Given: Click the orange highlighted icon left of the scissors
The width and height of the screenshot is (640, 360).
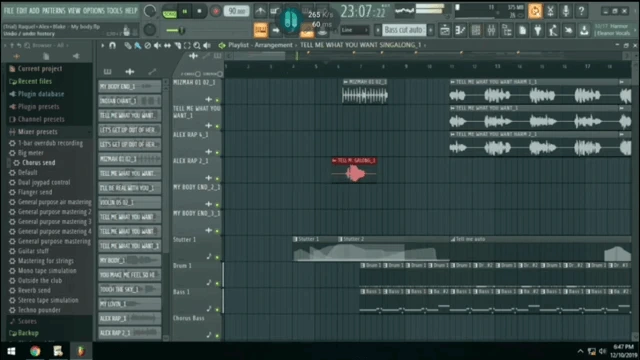Looking at the screenshot, I should coord(535,11).
